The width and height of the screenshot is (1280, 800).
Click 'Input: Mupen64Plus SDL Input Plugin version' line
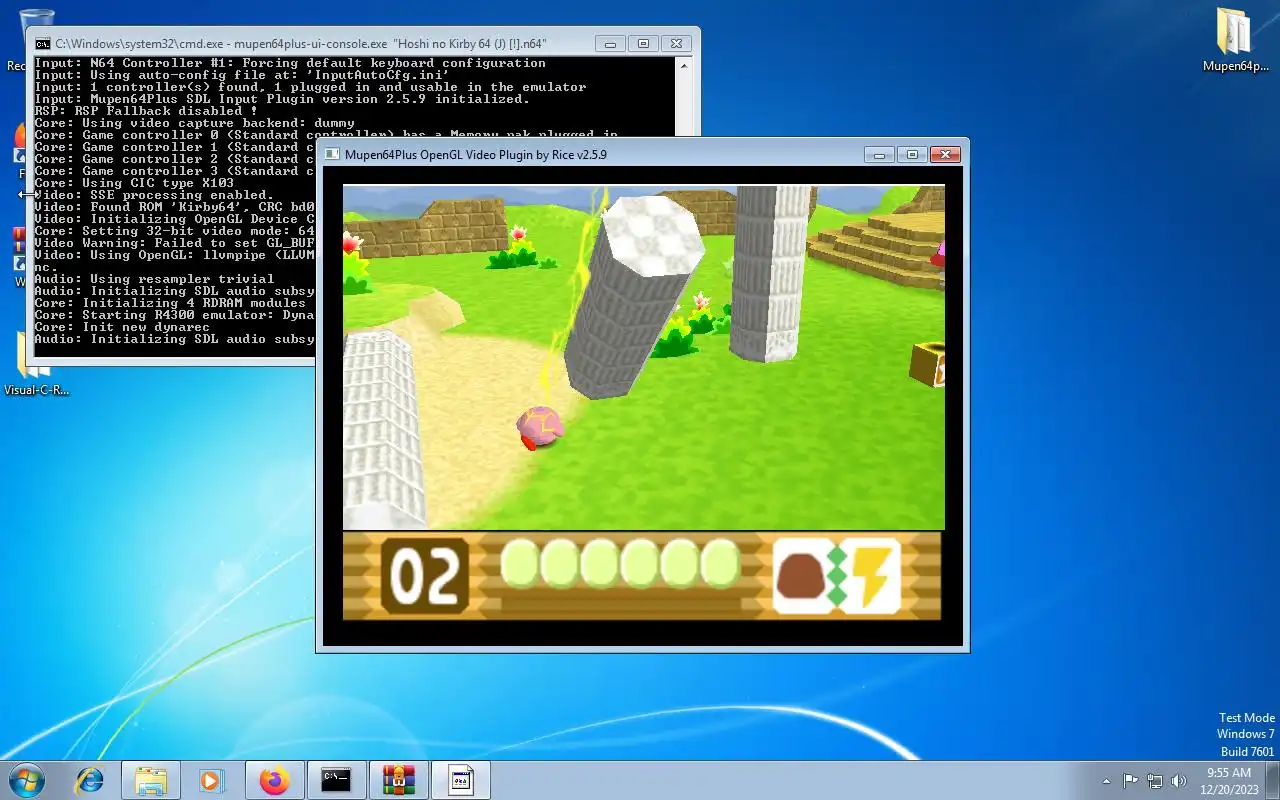(x=282, y=99)
